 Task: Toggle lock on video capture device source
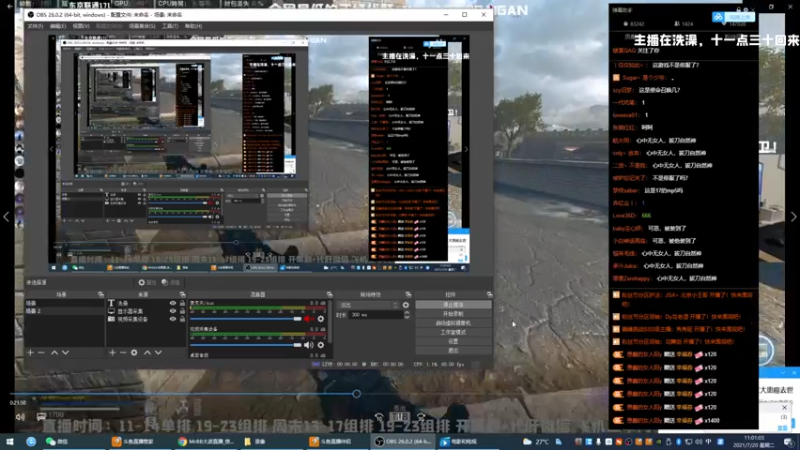click(x=182, y=319)
